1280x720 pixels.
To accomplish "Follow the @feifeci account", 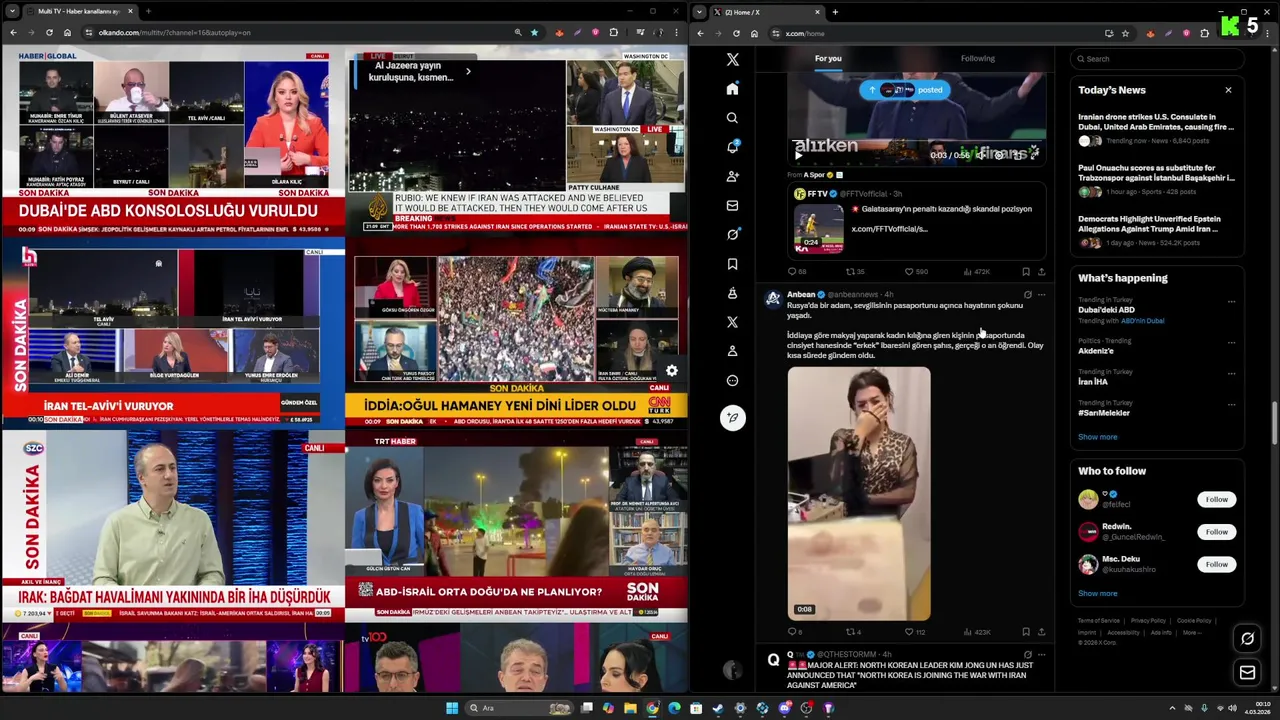I will coord(1216,499).
